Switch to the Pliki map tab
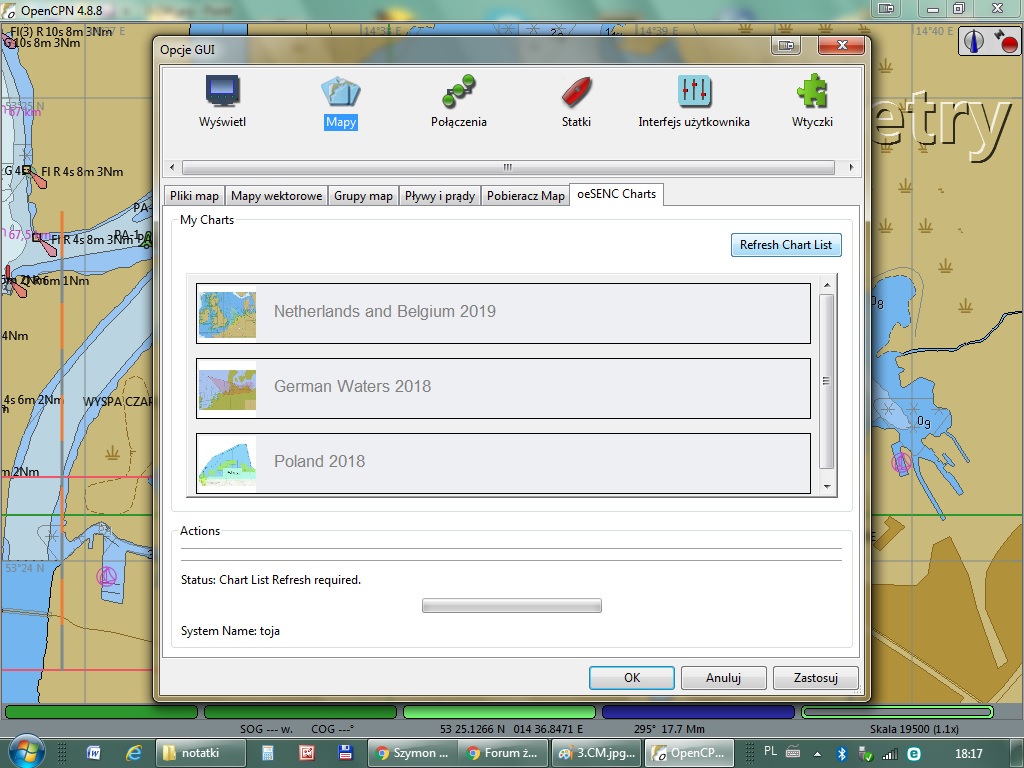This screenshot has height=768, width=1024. [x=195, y=196]
